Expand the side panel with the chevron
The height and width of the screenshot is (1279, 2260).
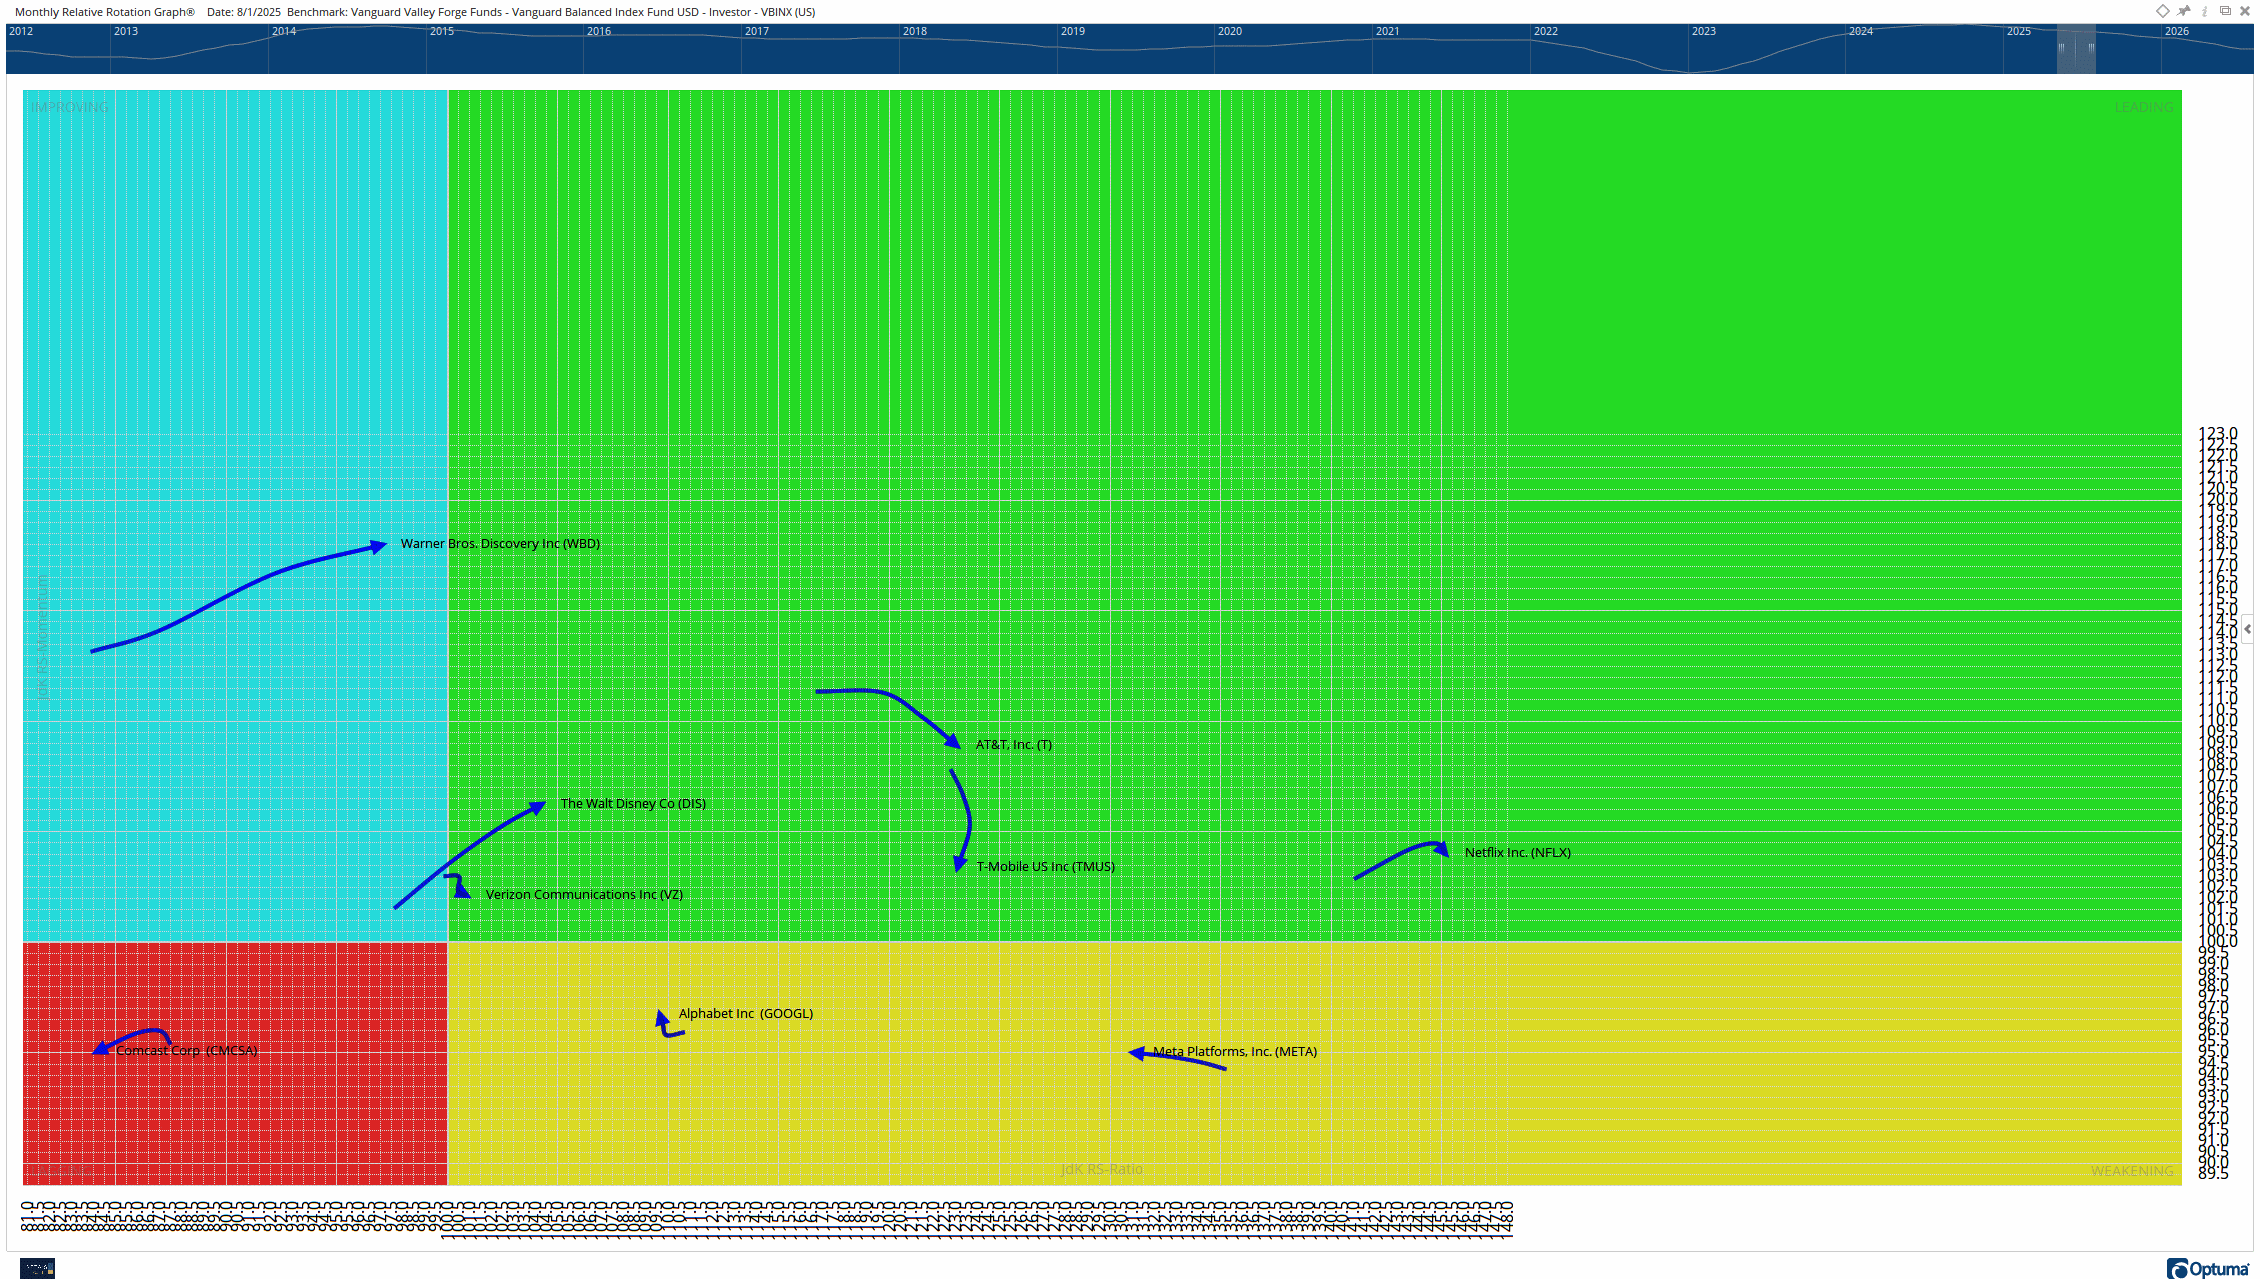point(2247,629)
